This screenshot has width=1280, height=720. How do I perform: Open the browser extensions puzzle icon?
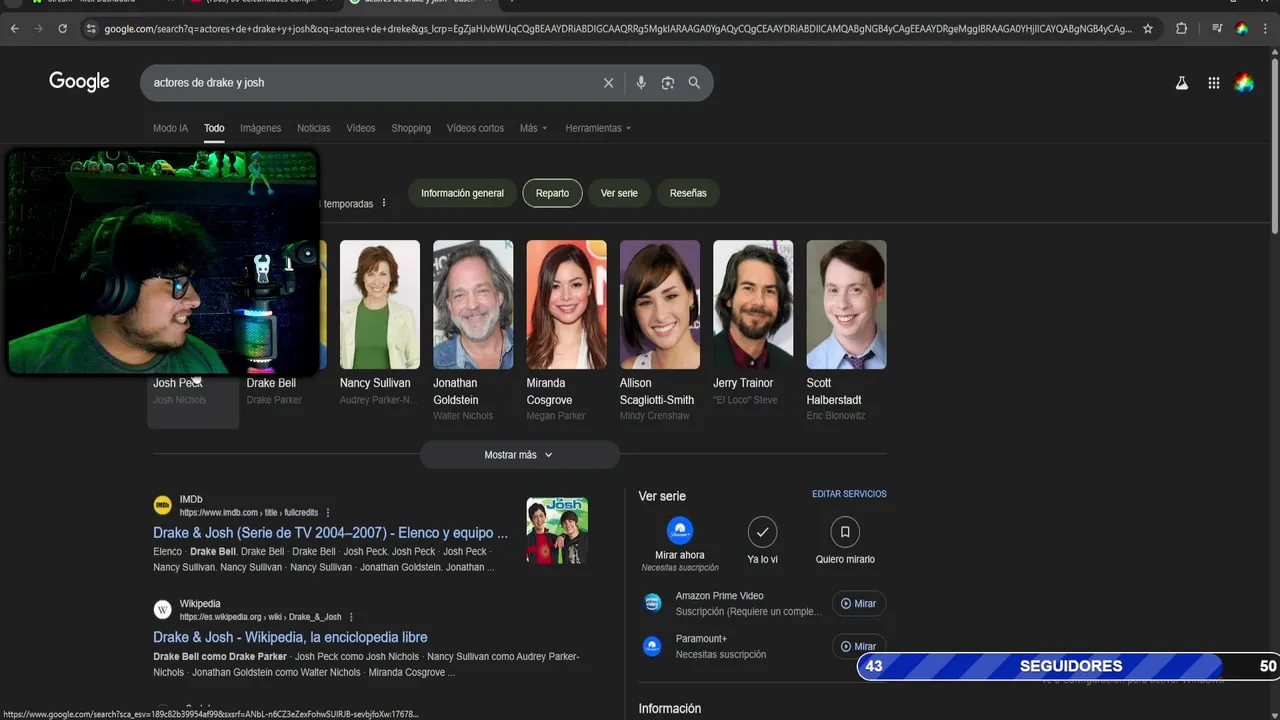(1181, 29)
